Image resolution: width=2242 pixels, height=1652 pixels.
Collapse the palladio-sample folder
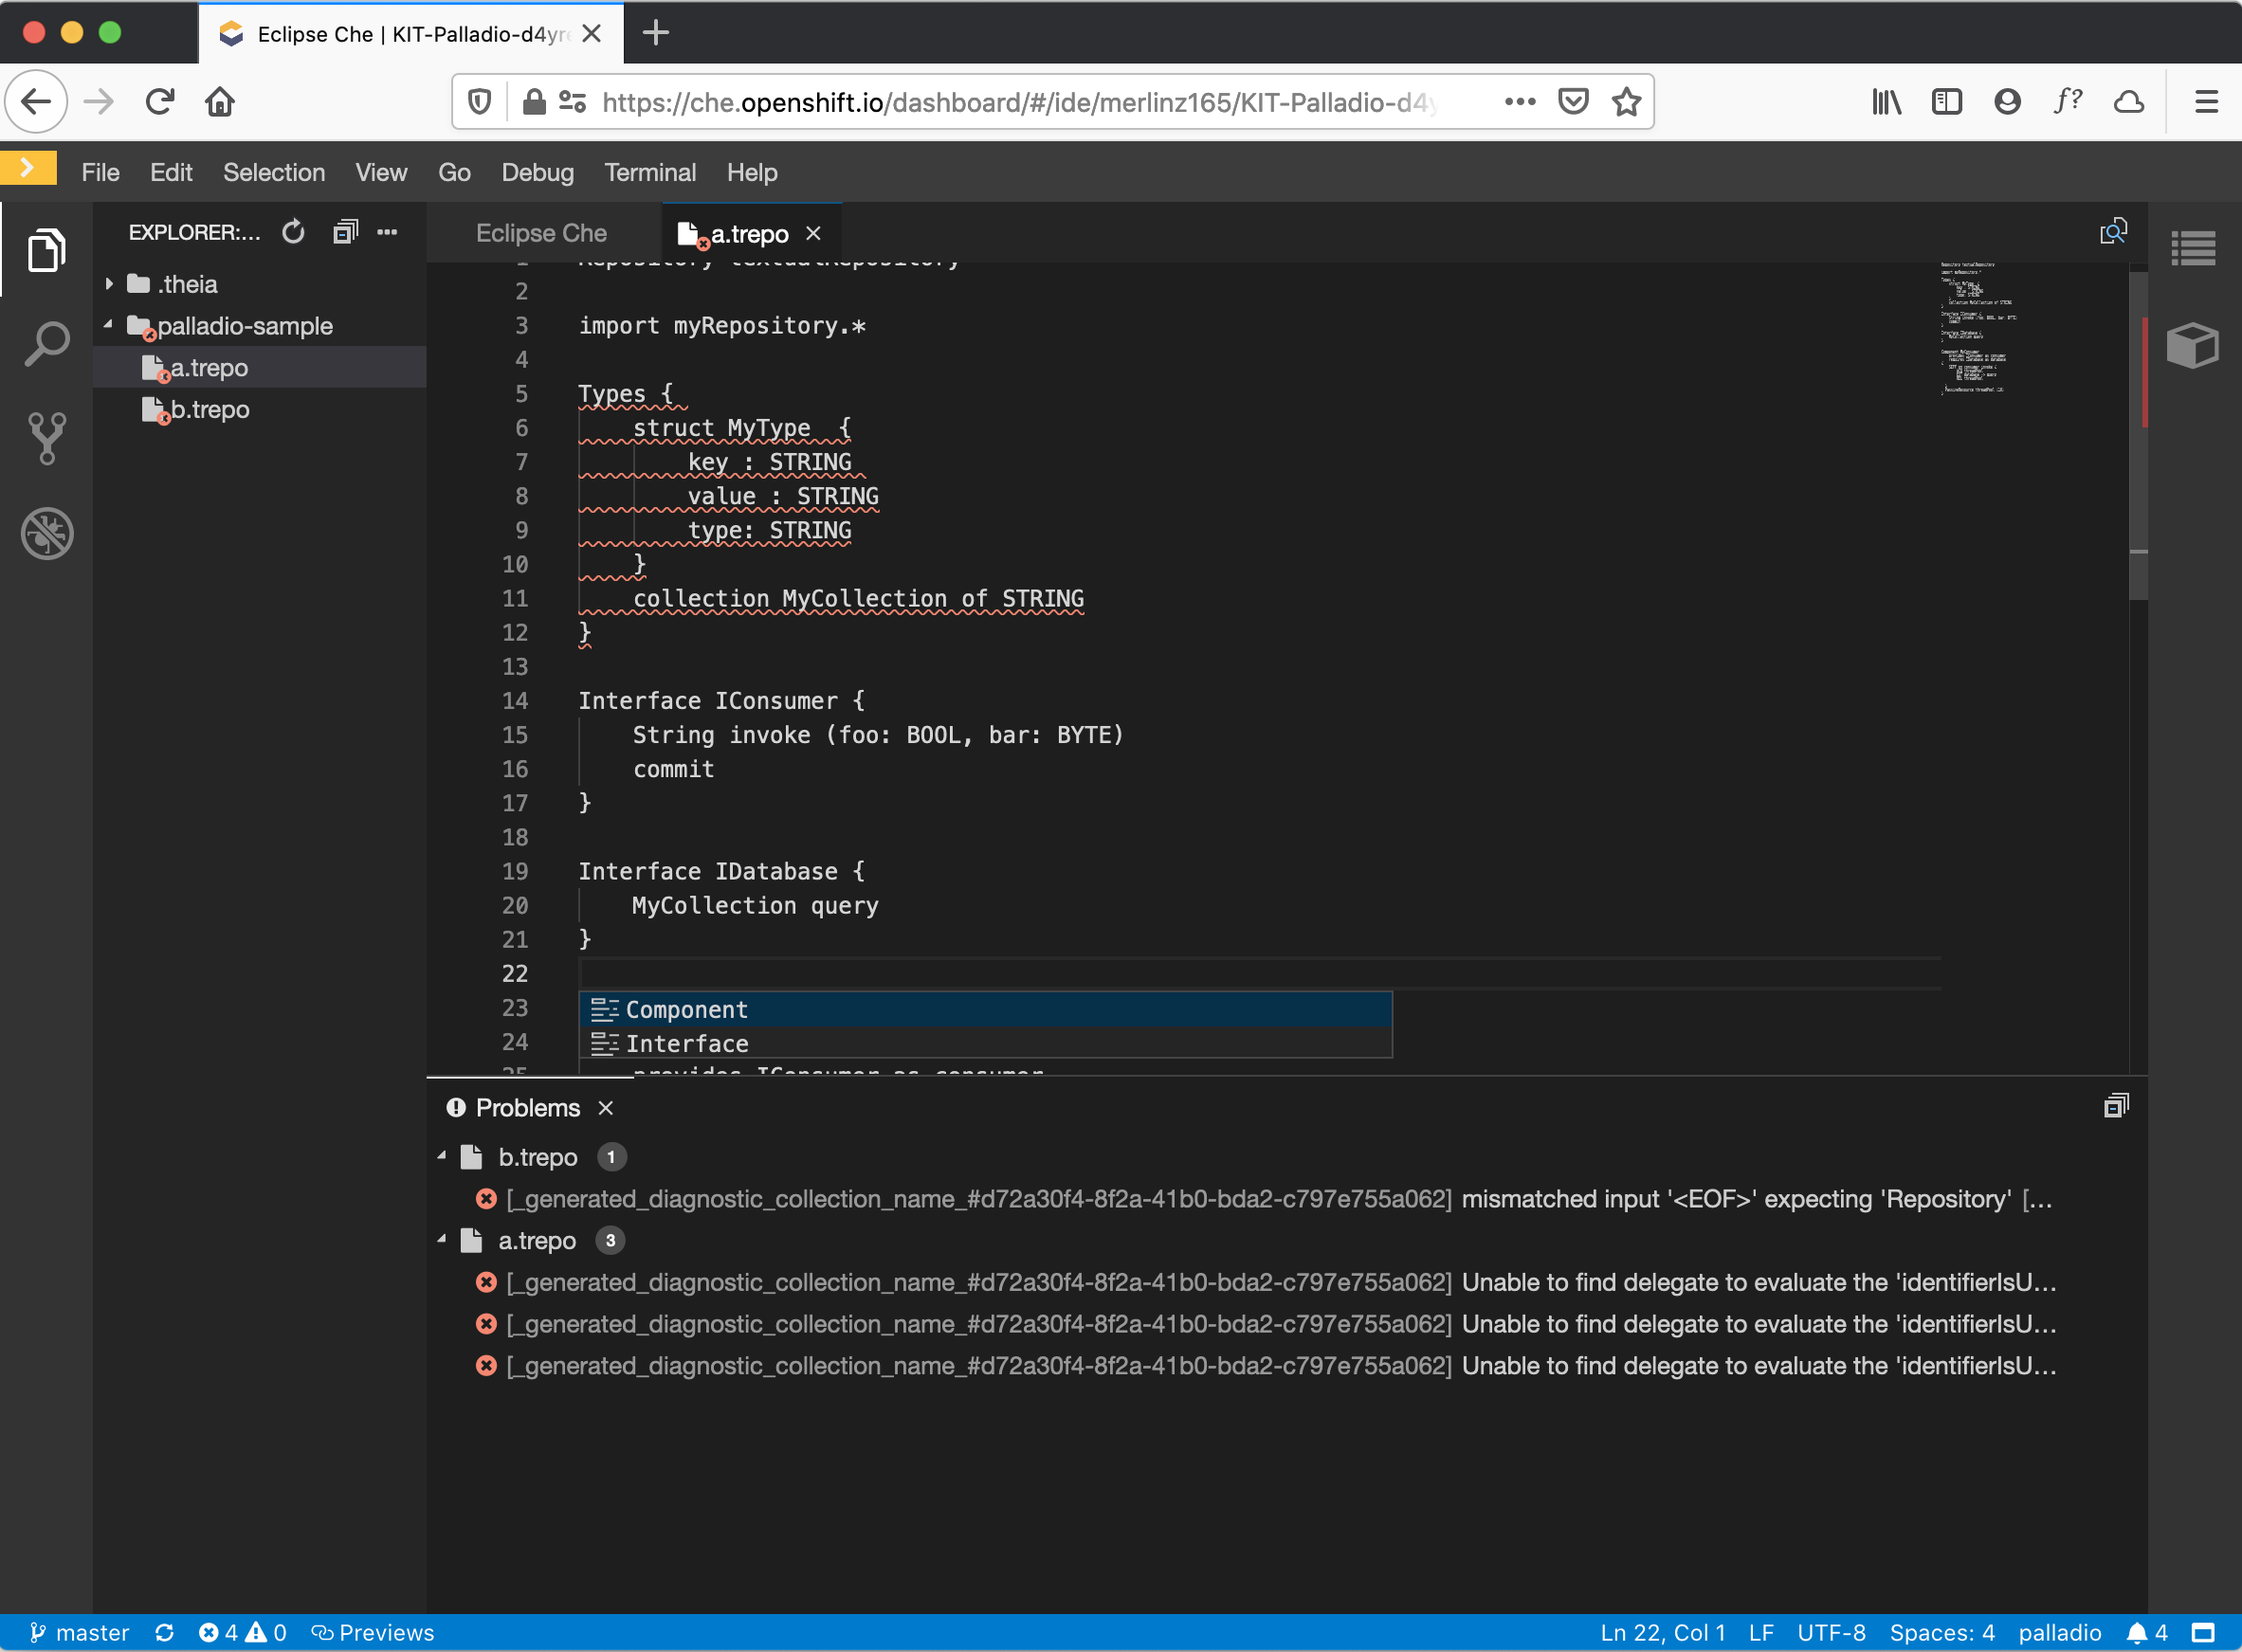(109, 326)
